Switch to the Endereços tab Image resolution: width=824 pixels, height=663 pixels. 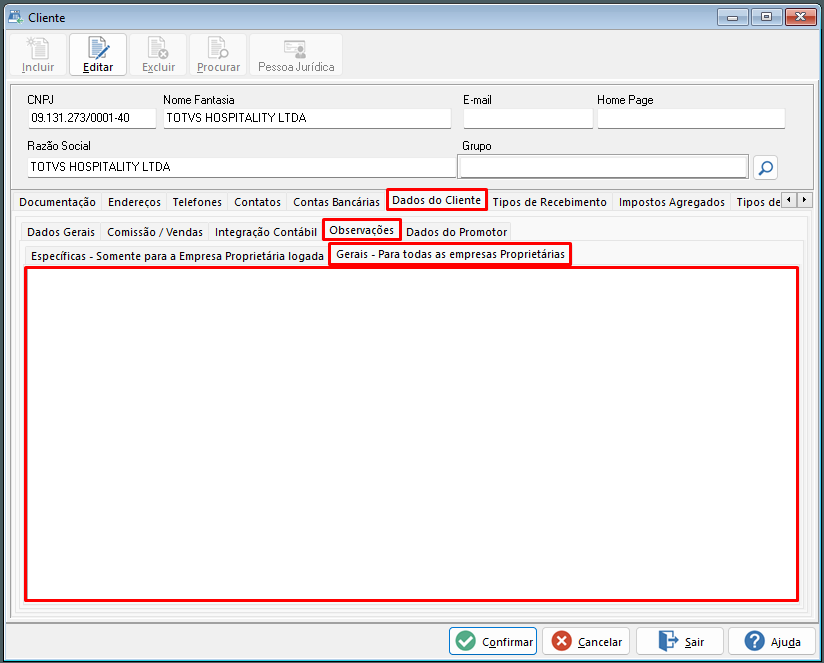click(134, 202)
